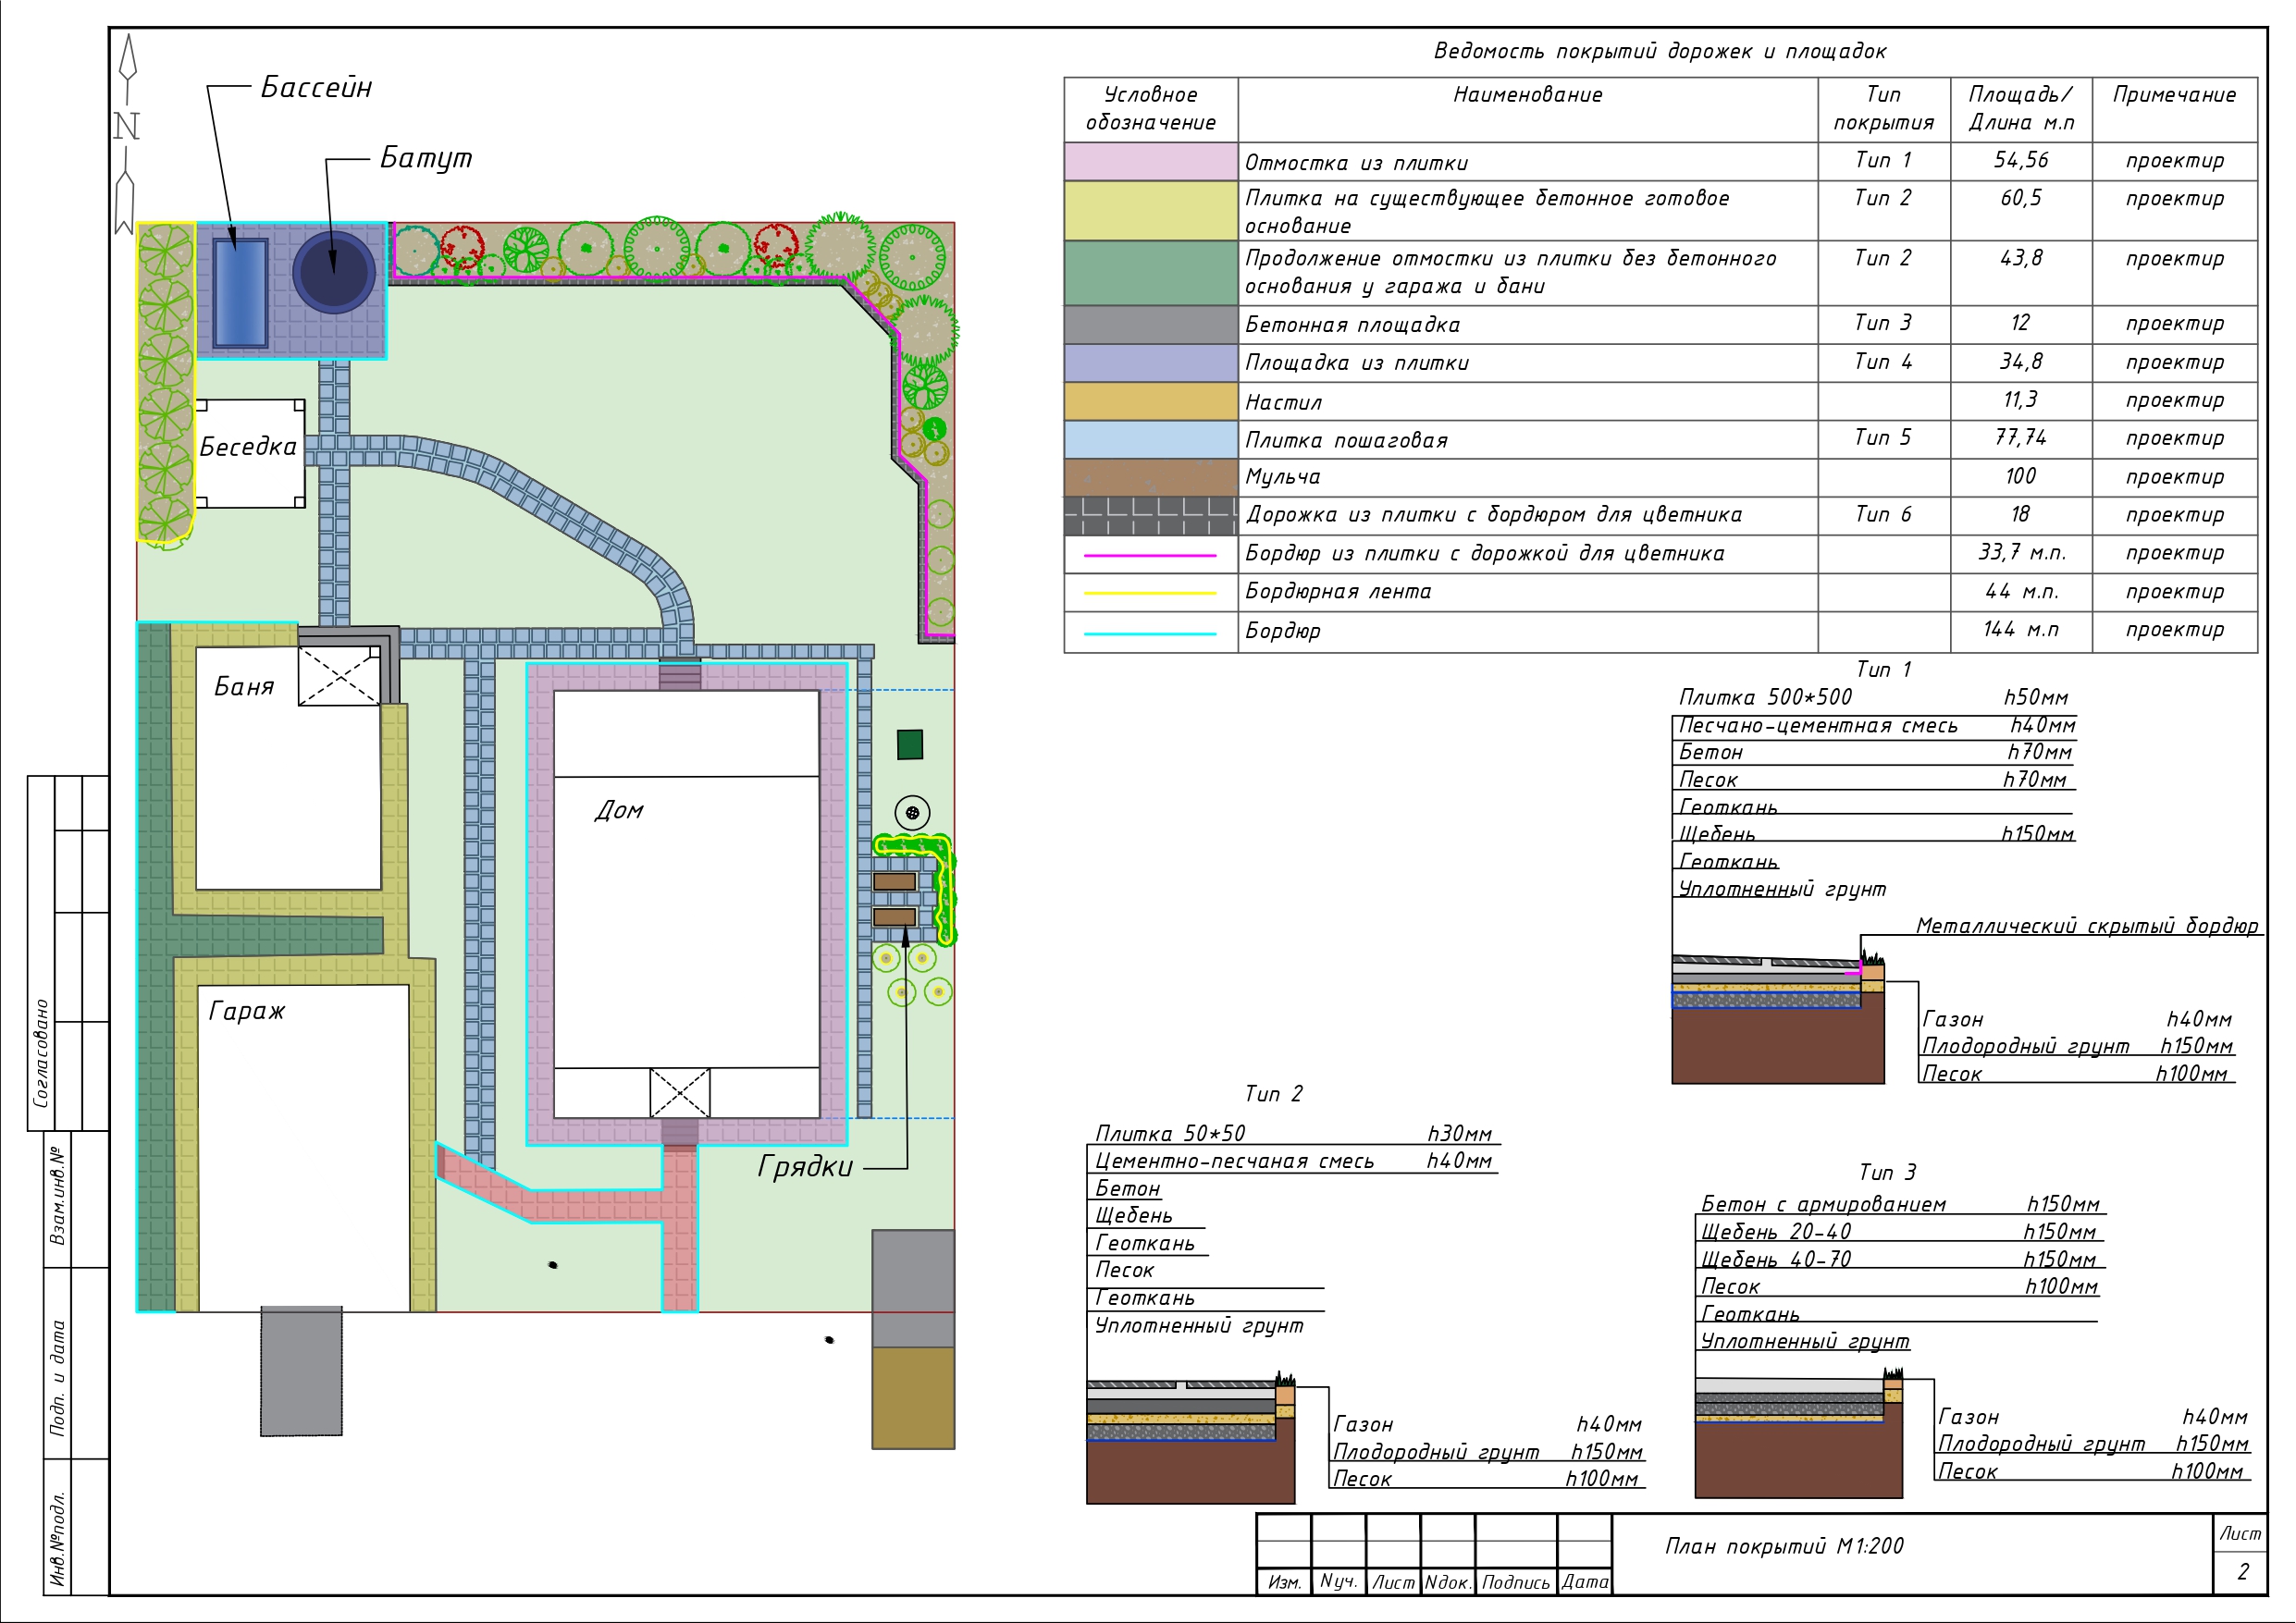2296x1623 pixels.
Task: Click the 'Грядки' callout text
Action: pos(805,1167)
